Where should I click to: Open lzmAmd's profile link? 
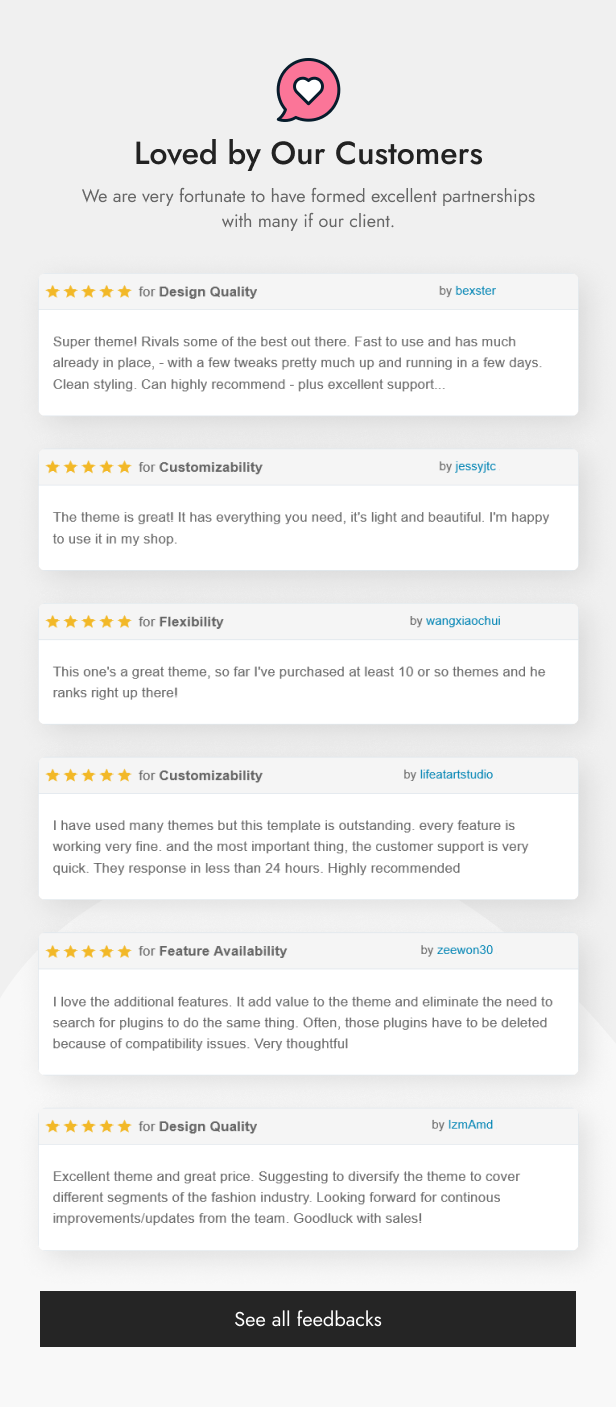[470, 1124]
